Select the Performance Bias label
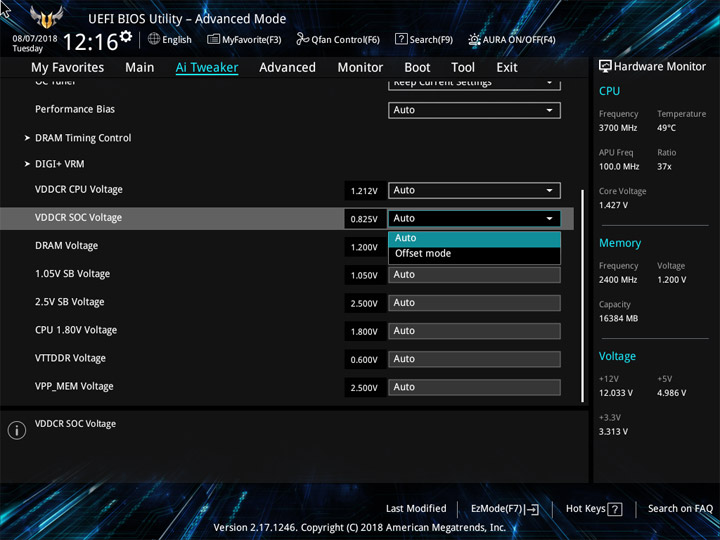This screenshot has height=540, width=720. click(x=75, y=109)
